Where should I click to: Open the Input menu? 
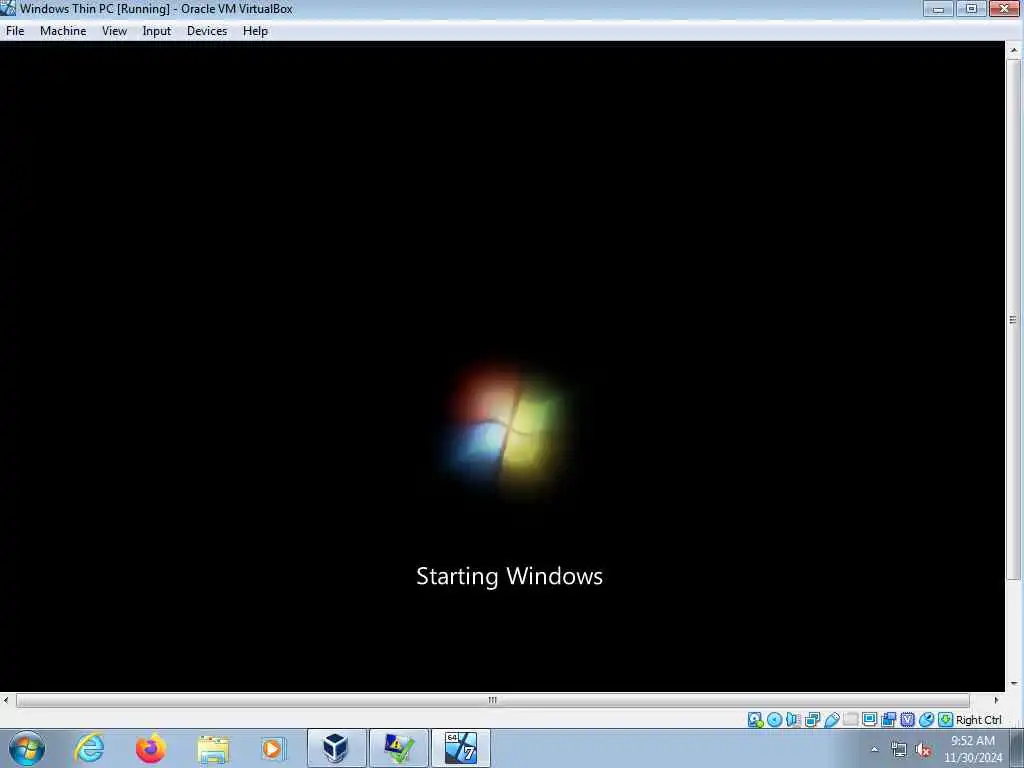(157, 31)
